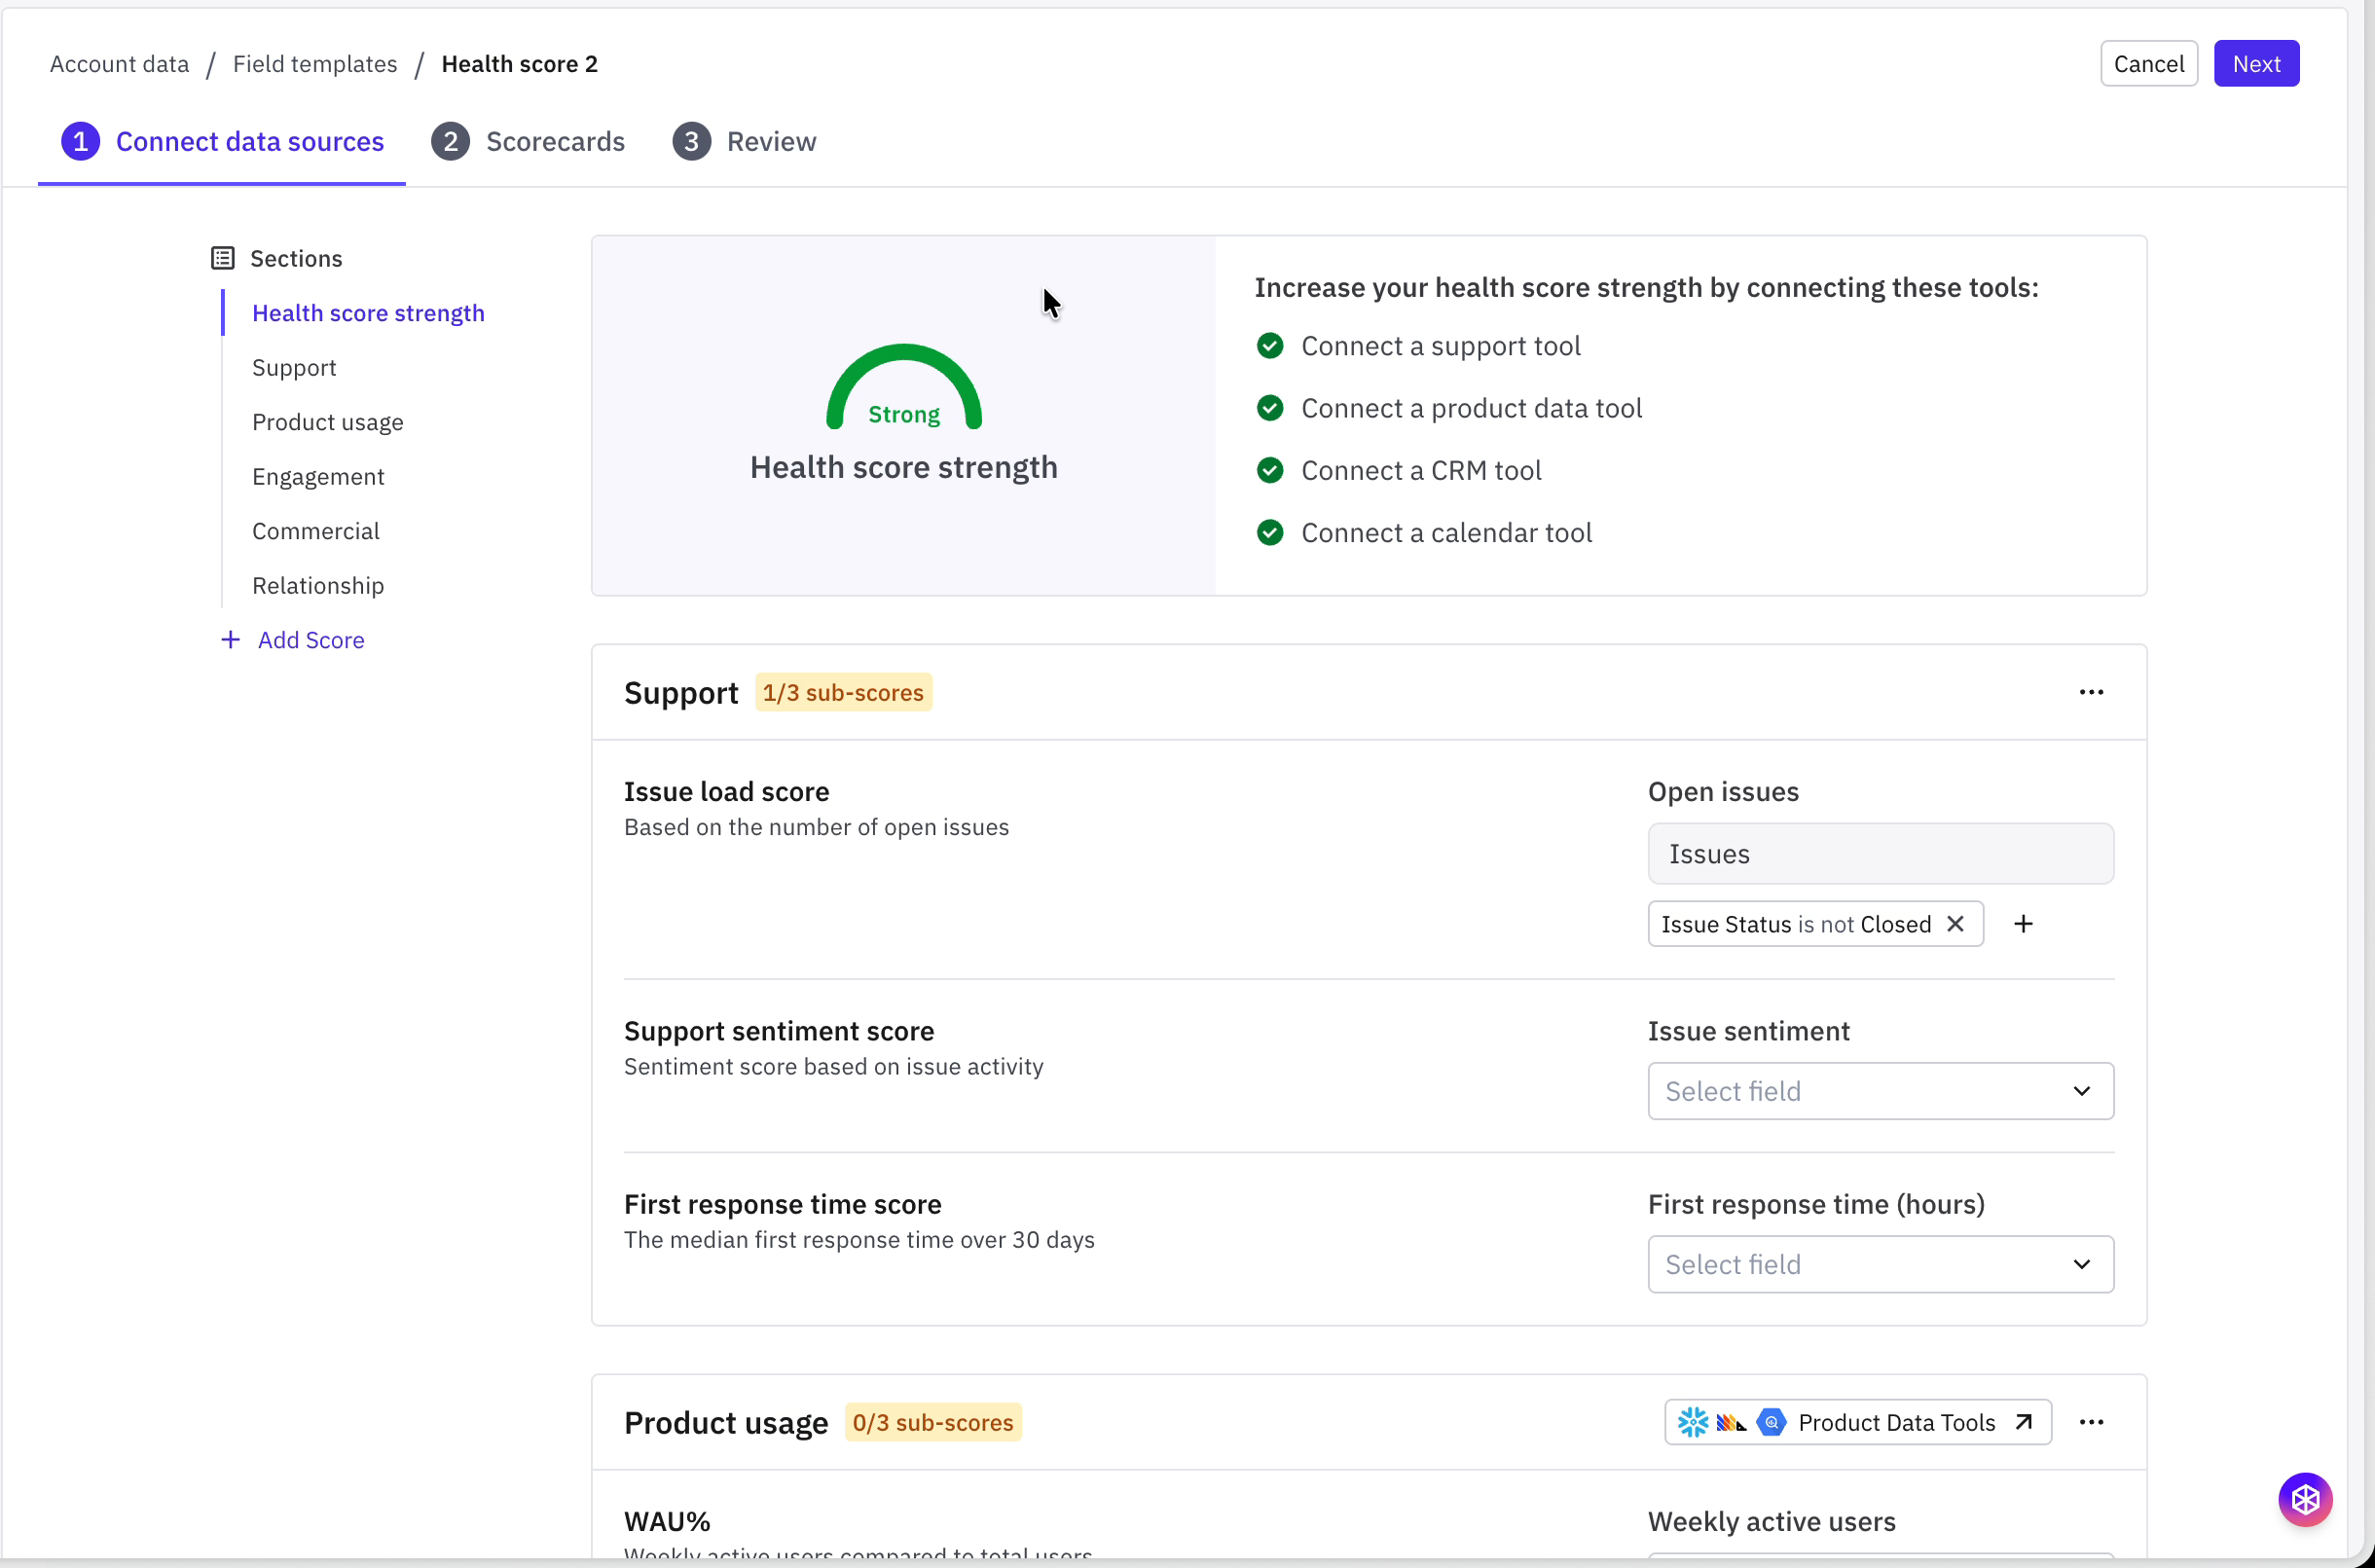This screenshot has width=2375, height=1568.
Task: Remove the Issue Status filter chip
Action: (1955, 924)
